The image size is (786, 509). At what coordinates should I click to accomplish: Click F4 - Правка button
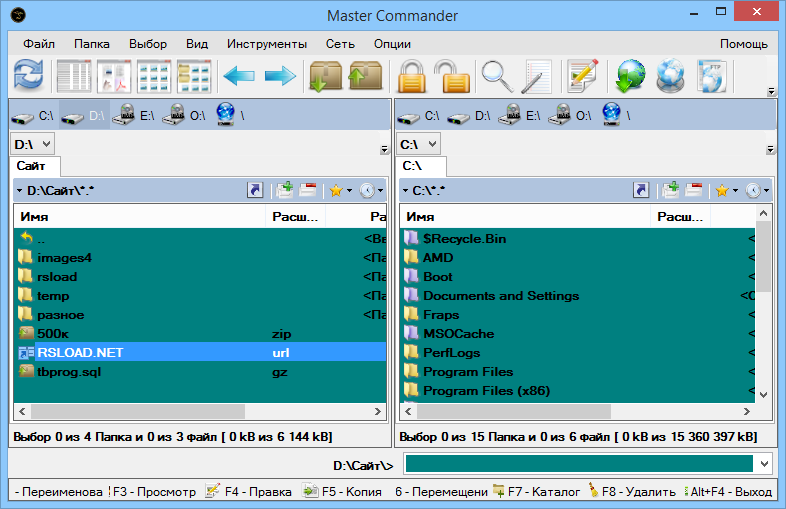coord(250,491)
